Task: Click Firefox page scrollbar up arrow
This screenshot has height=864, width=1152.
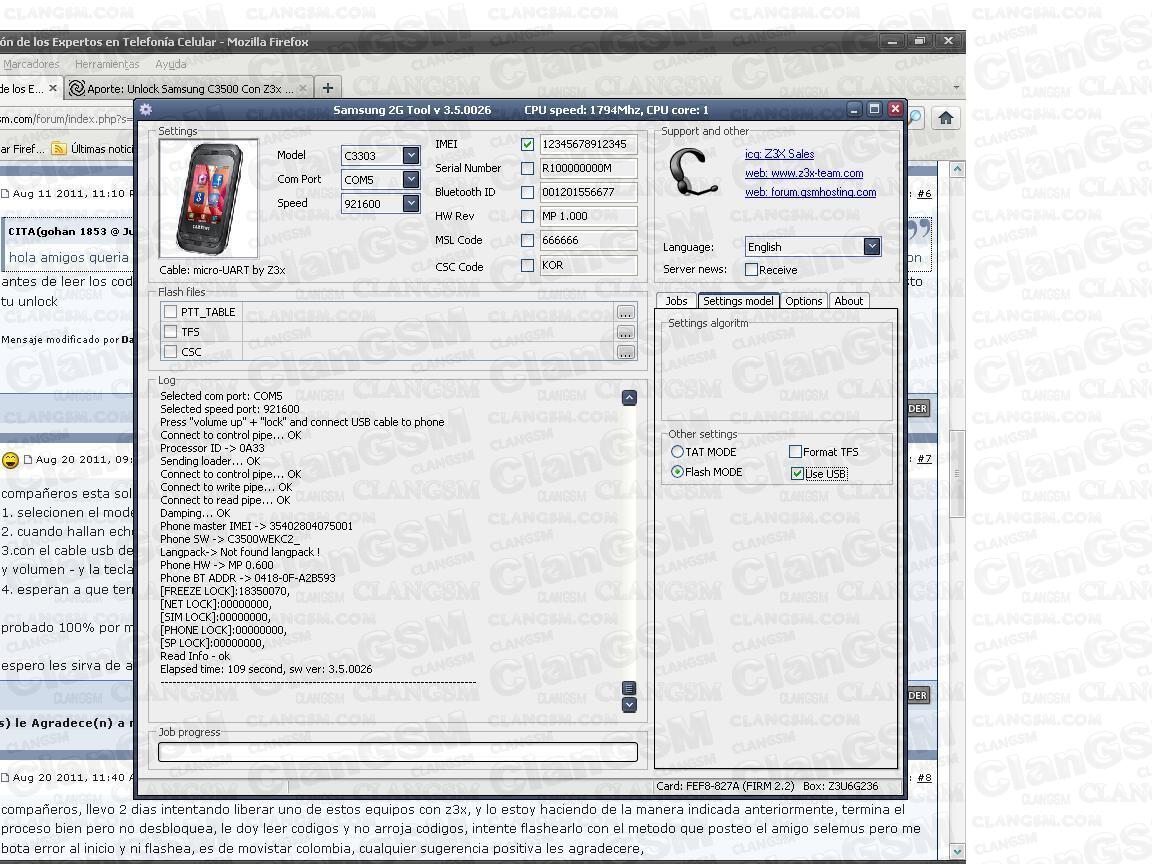Action: (x=957, y=169)
